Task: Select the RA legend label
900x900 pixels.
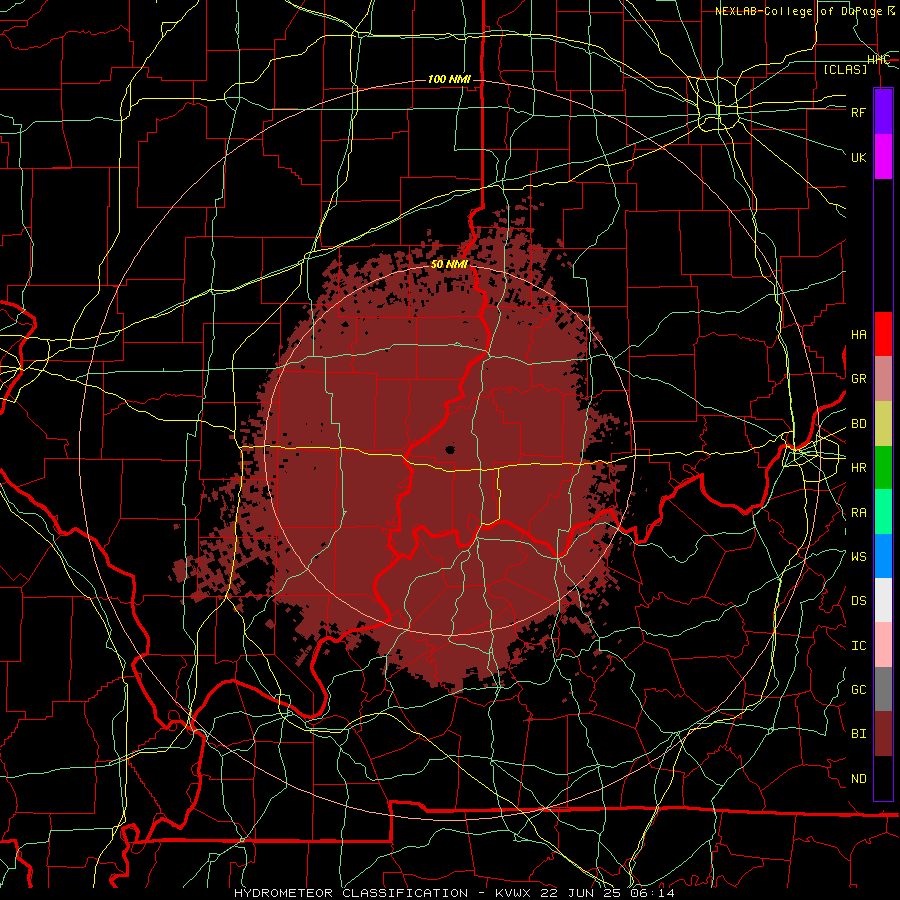Action: 859,513
